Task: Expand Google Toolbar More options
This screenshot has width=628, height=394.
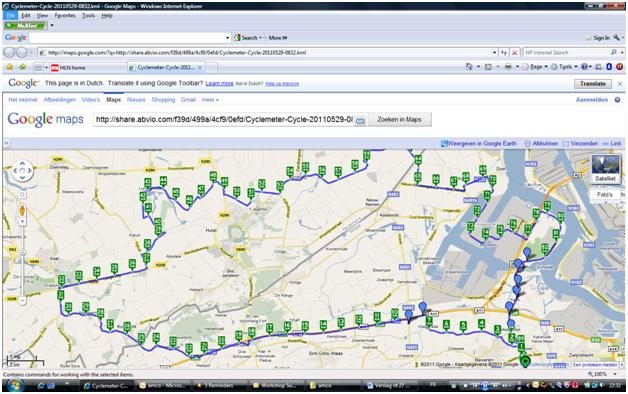Action: pos(278,38)
